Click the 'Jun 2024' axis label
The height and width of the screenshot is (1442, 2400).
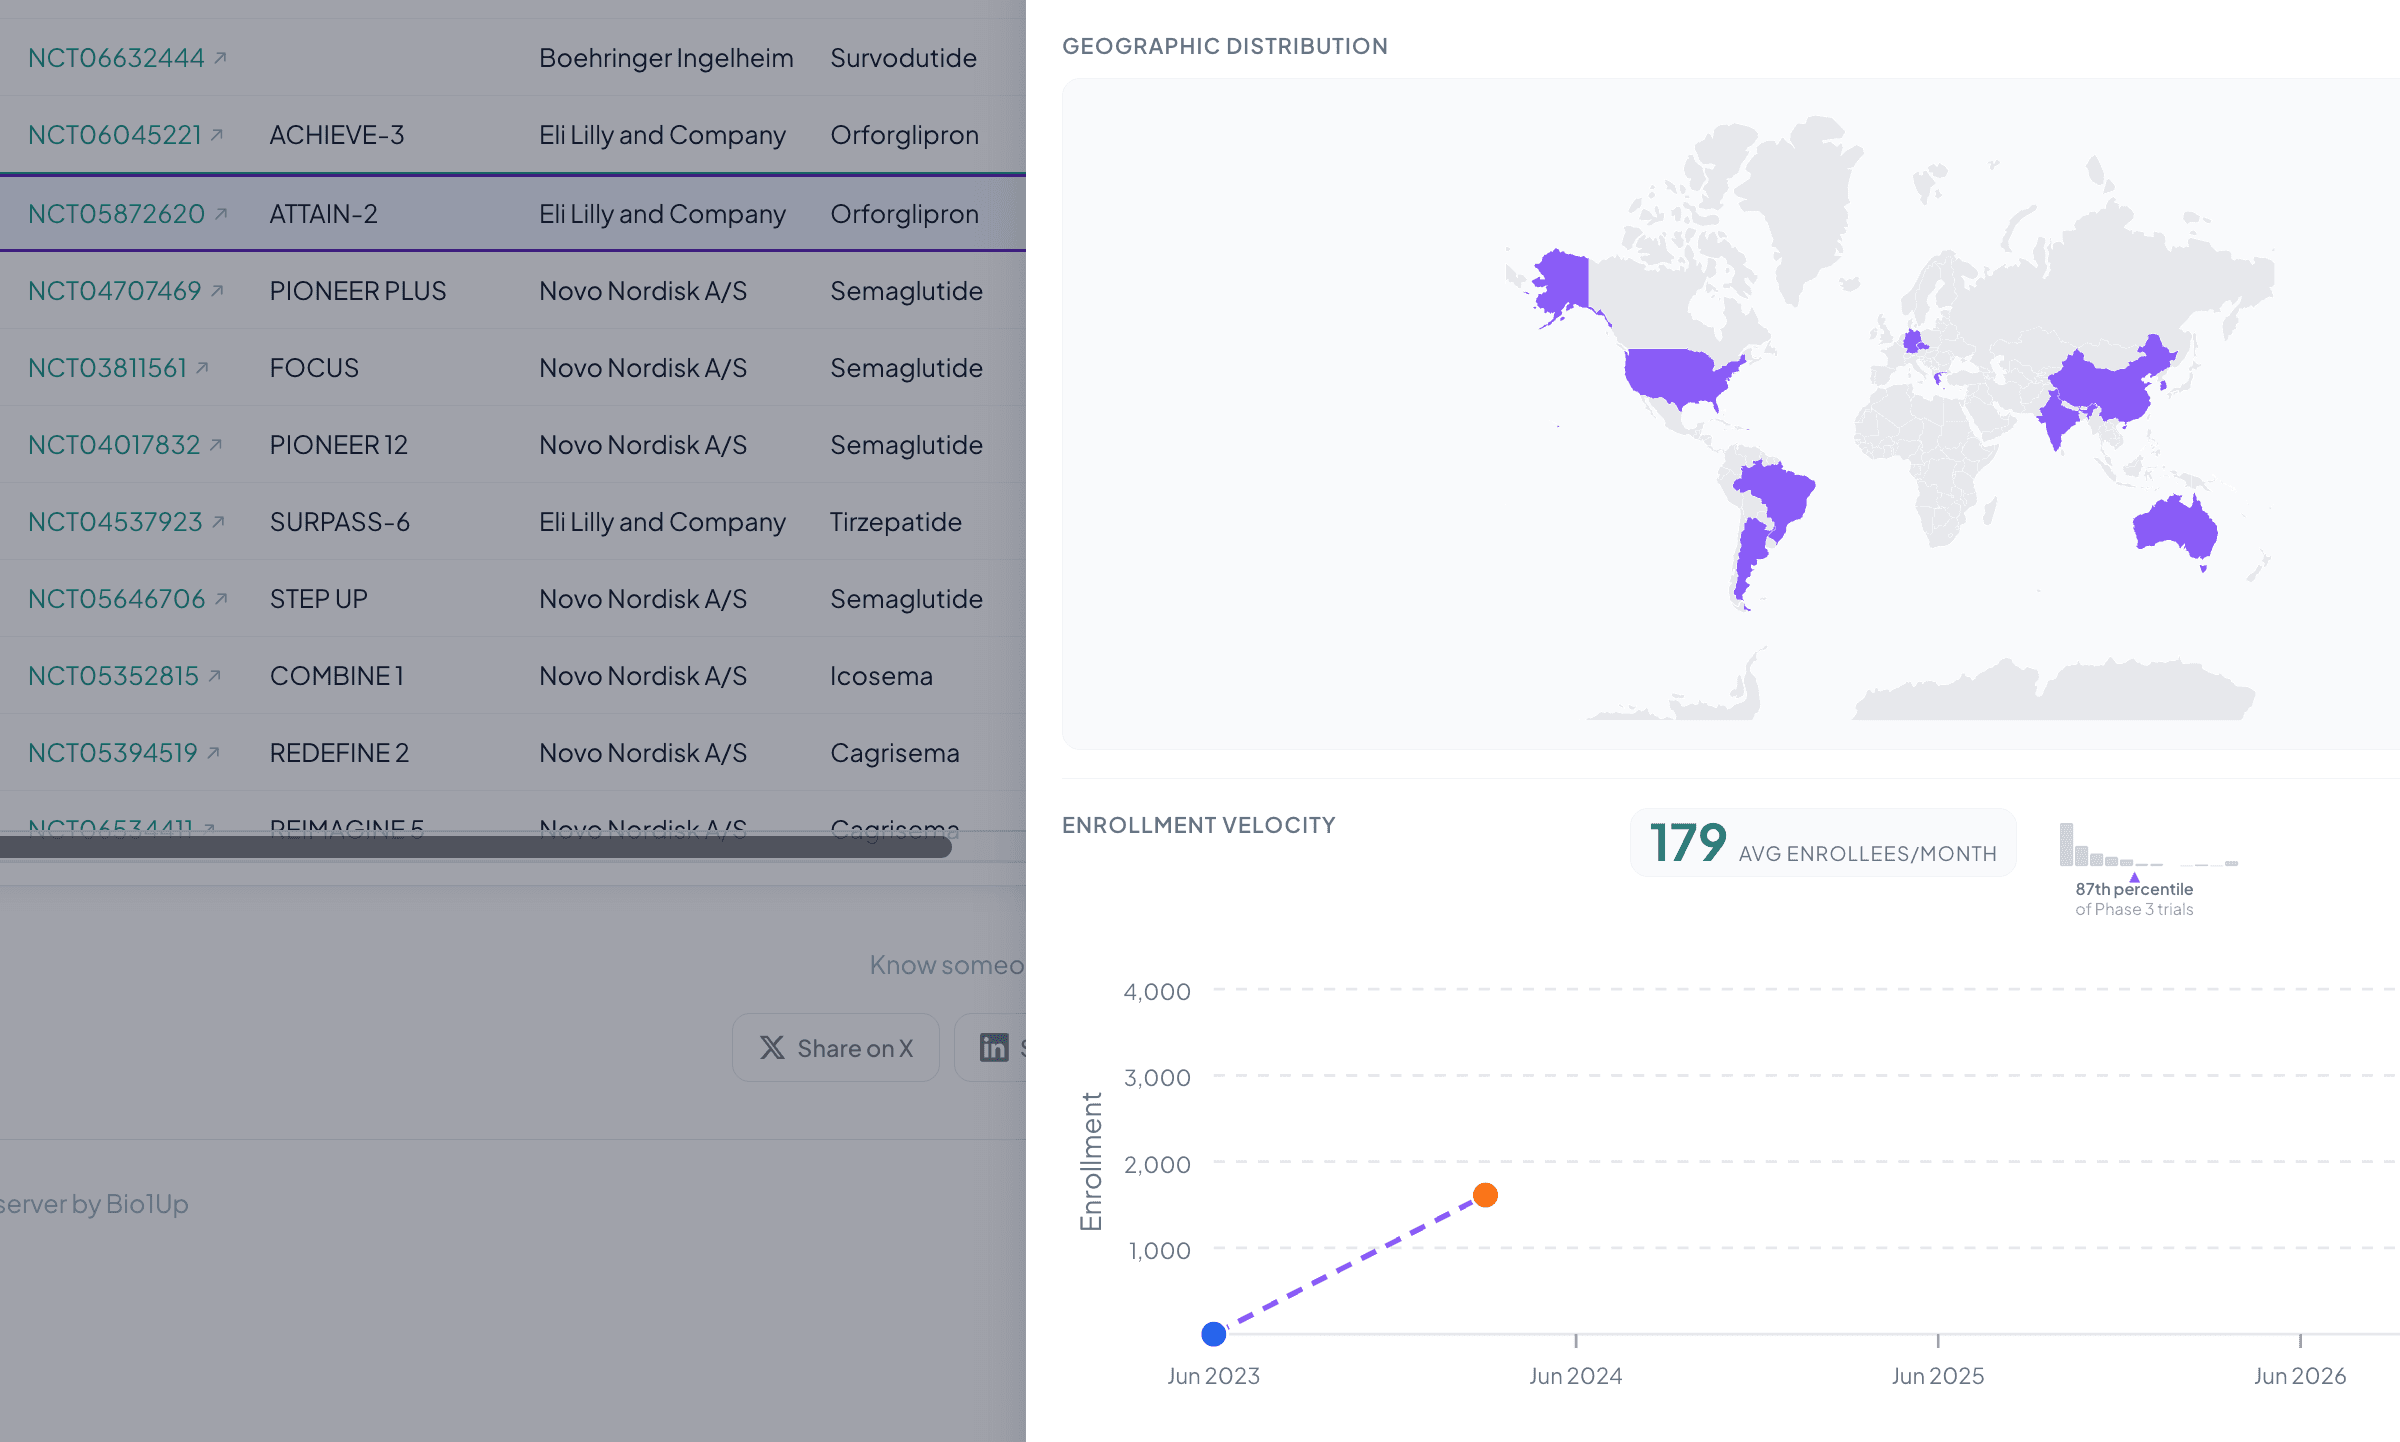point(1576,1376)
